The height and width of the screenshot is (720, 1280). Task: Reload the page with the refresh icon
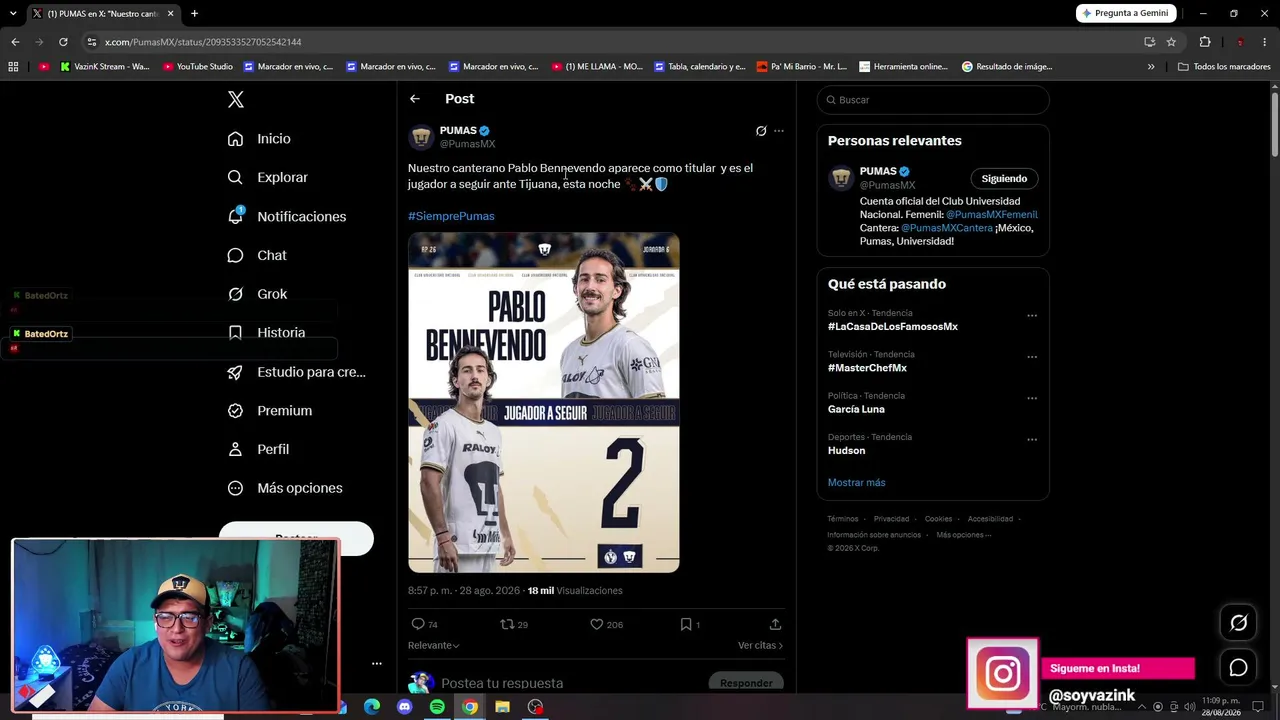63,42
